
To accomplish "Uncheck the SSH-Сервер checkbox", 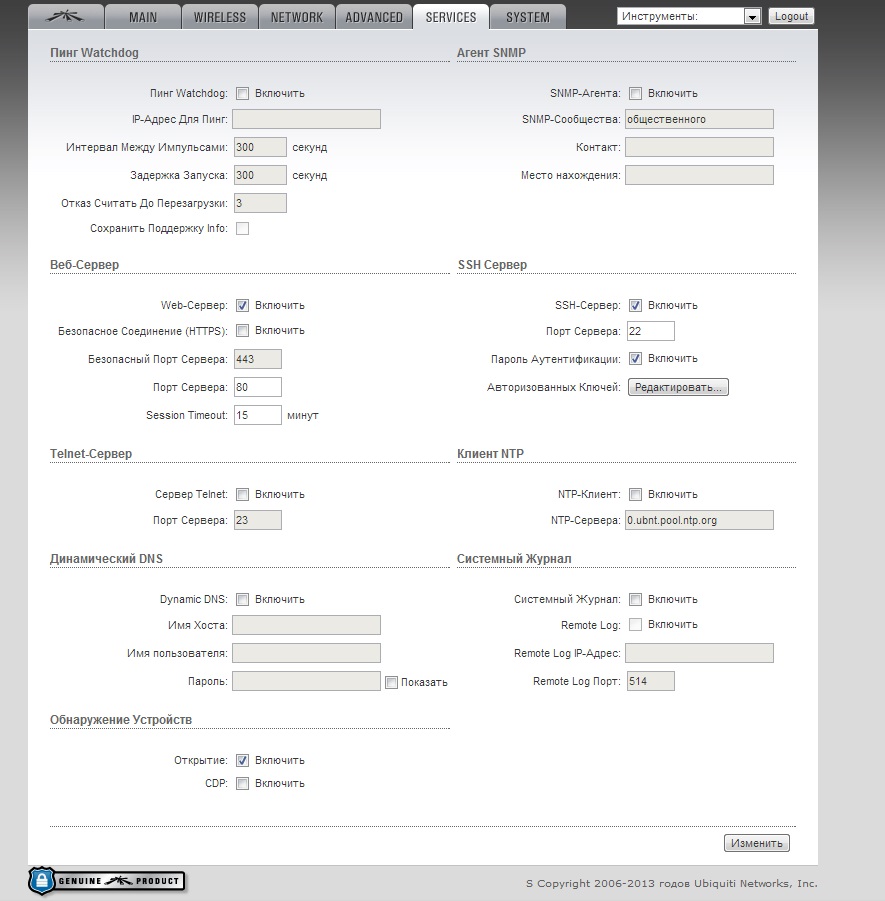I will coord(635,306).
